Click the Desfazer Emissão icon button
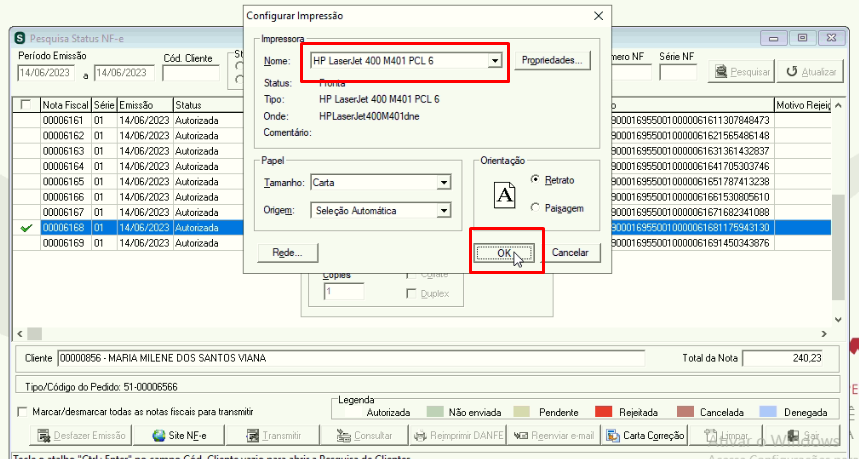This screenshot has height=459, width=859. [x=44, y=435]
